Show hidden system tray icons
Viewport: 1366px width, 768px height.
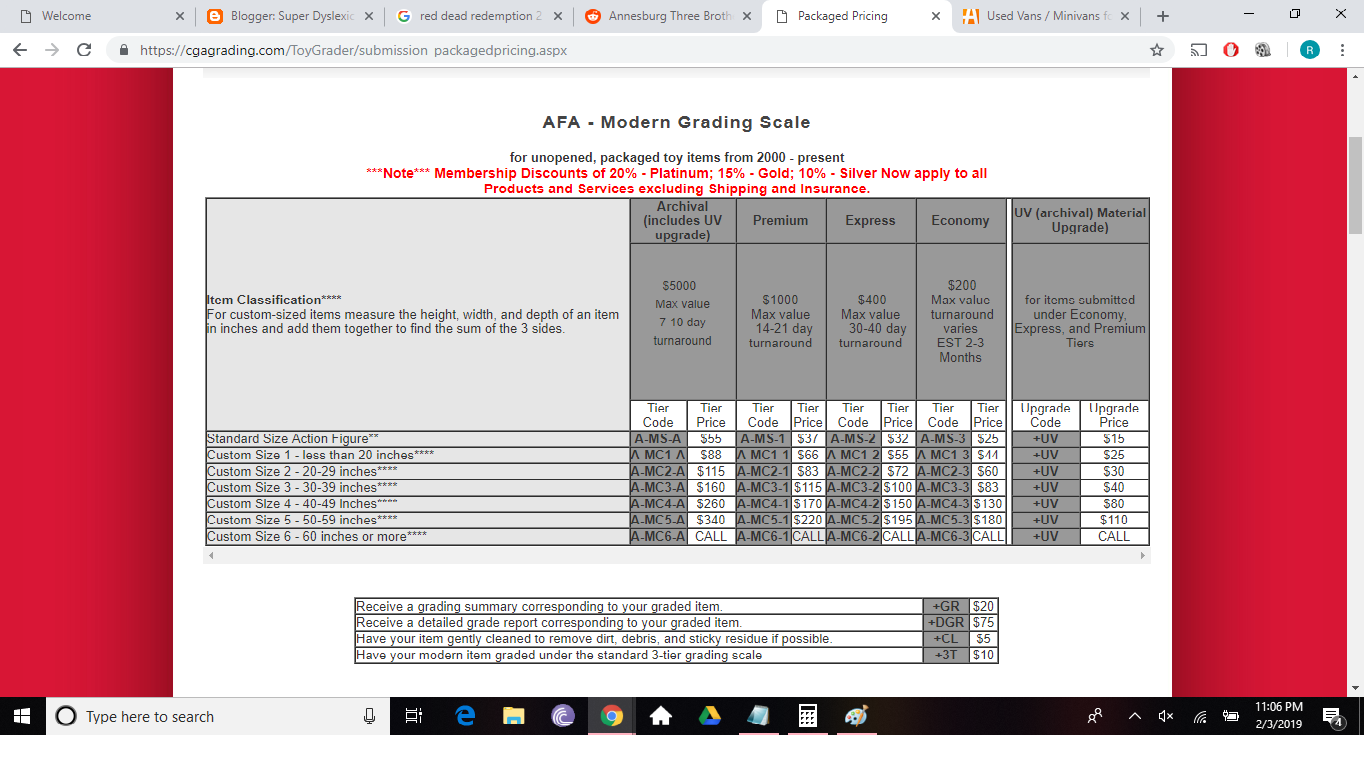pyautogui.click(x=1135, y=716)
